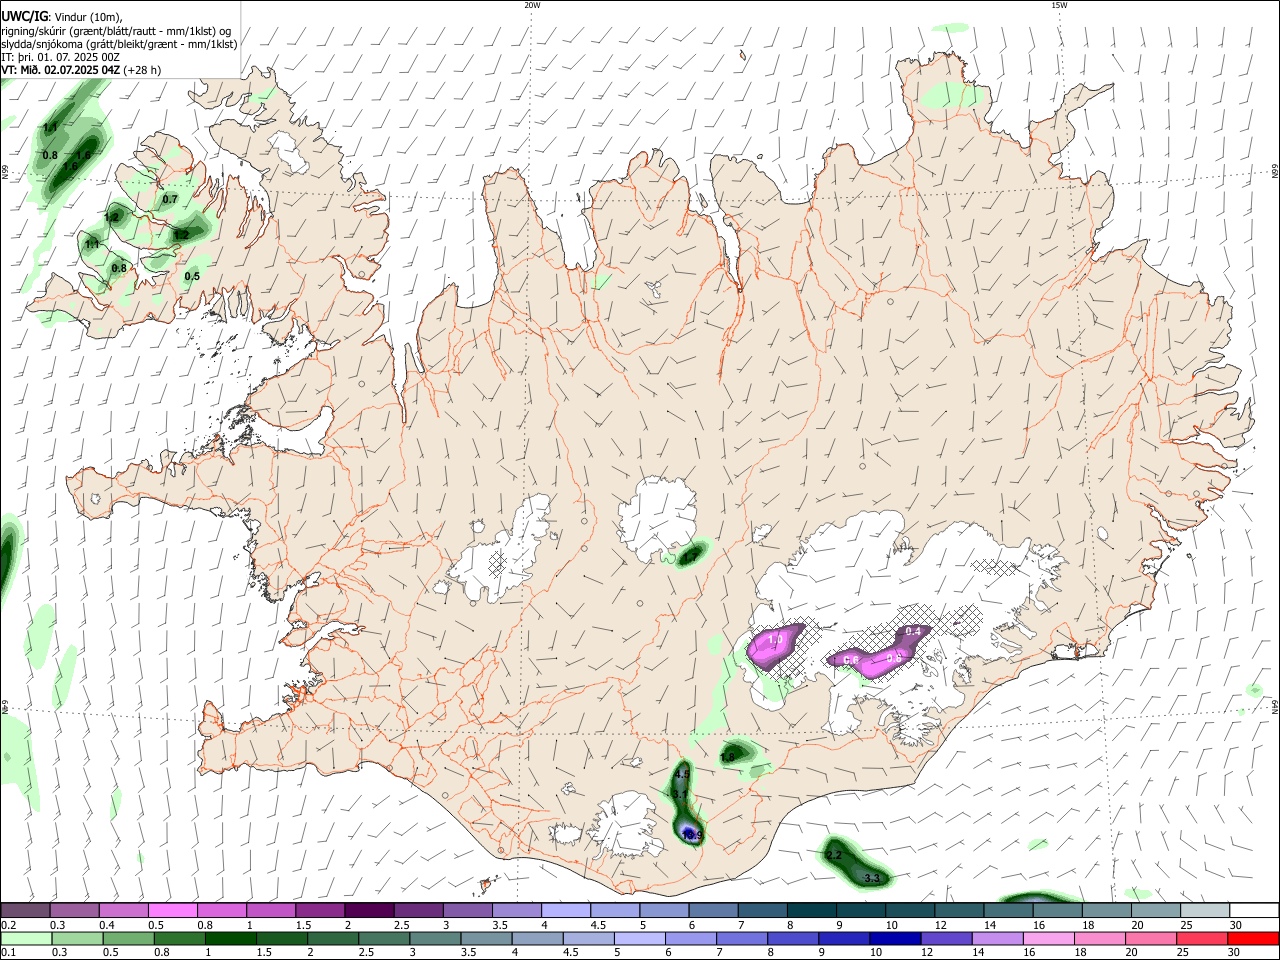The width and height of the screenshot is (1280, 960).
Task: Click the 0.4 snow value on Vatnajökull
Action: [x=912, y=631]
